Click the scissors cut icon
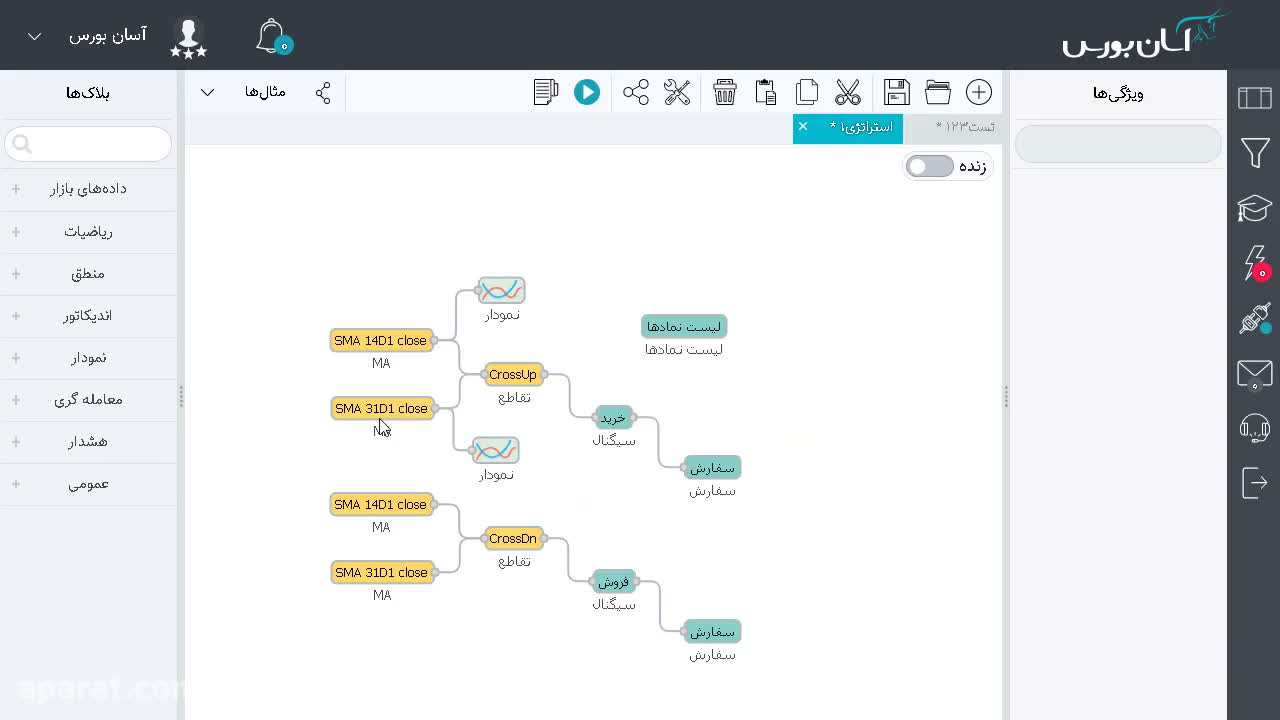Viewport: 1280px width, 720px height. pyautogui.click(x=848, y=92)
